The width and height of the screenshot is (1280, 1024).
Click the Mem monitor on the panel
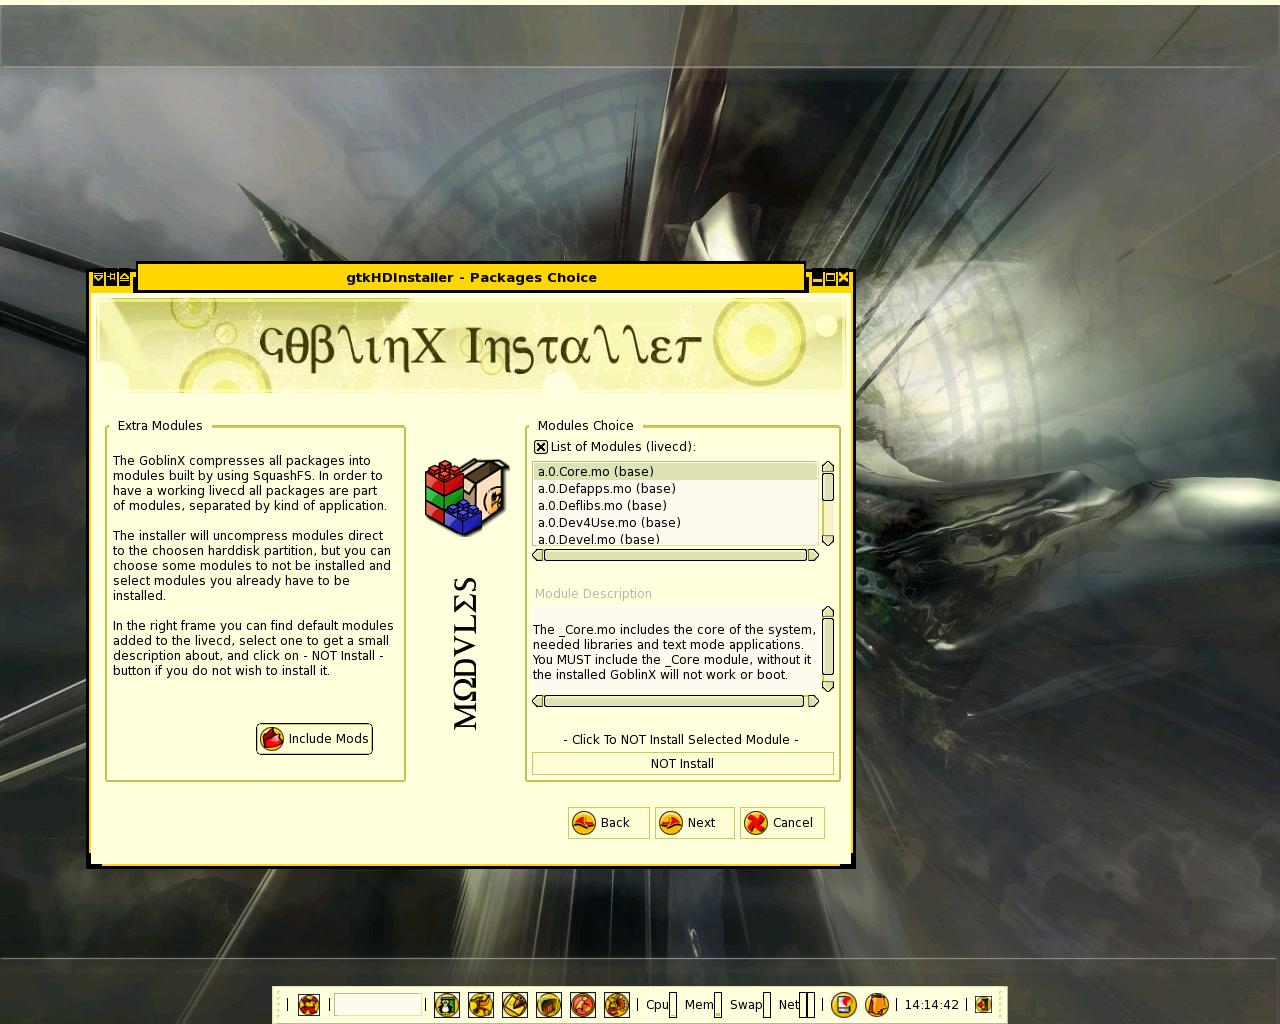pyautogui.click(x=703, y=1005)
